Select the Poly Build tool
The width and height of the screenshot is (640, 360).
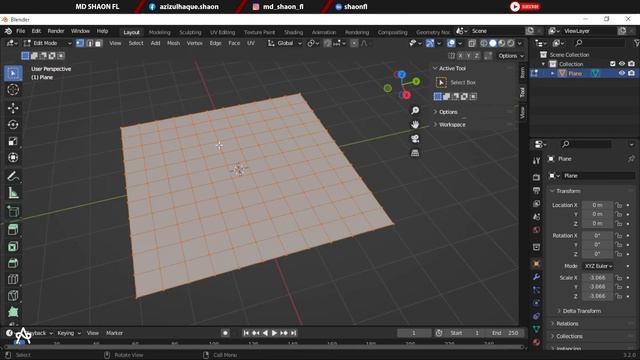coord(13,312)
